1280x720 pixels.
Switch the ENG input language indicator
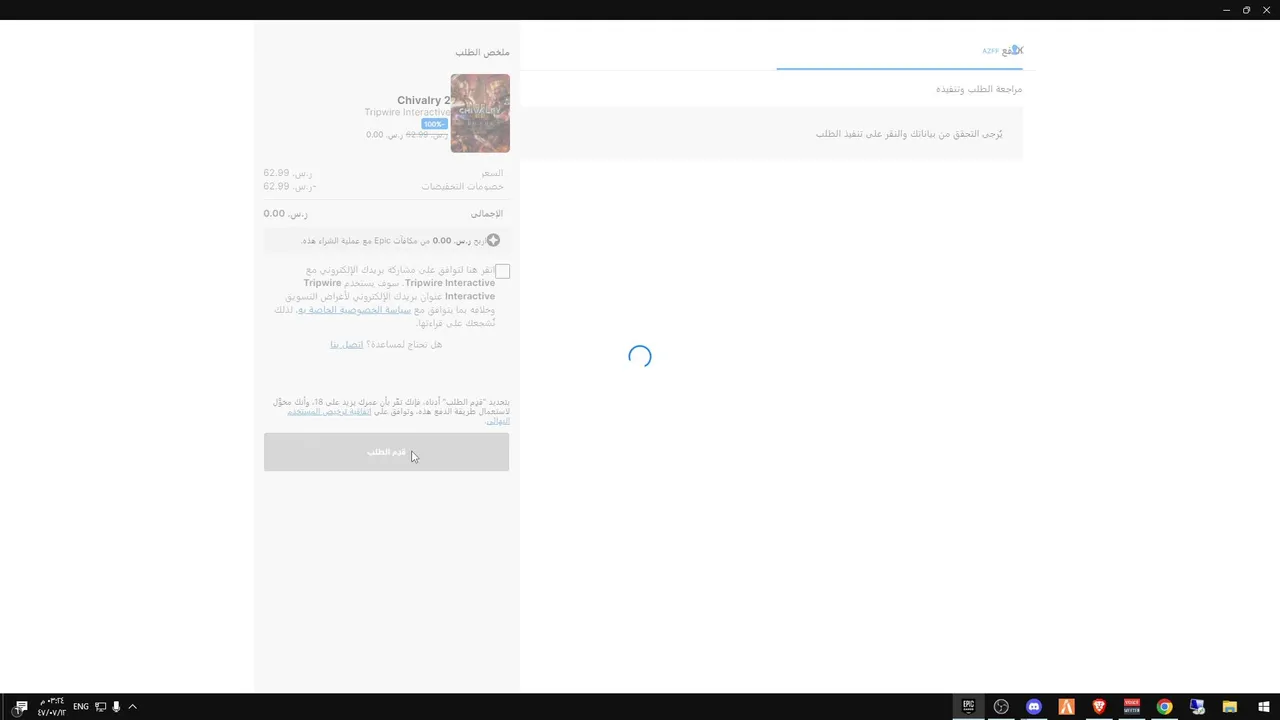coord(81,707)
